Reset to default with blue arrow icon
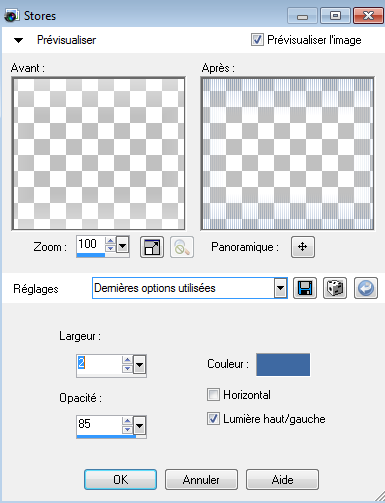This screenshot has height=503, width=385. tap(366, 288)
